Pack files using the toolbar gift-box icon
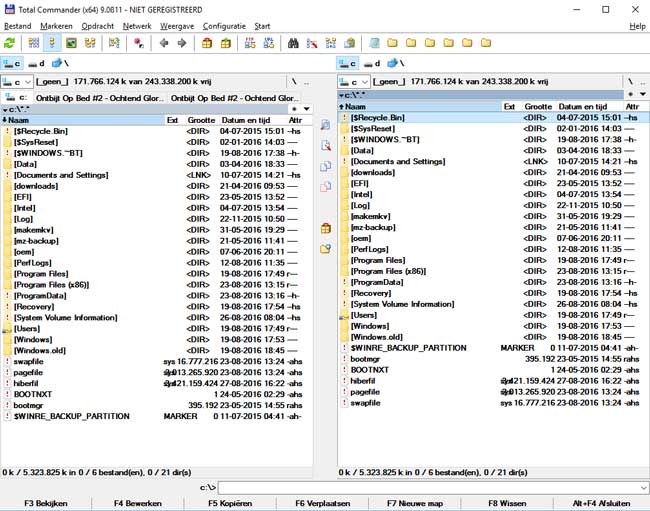The height and width of the screenshot is (511, 650). [207, 43]
